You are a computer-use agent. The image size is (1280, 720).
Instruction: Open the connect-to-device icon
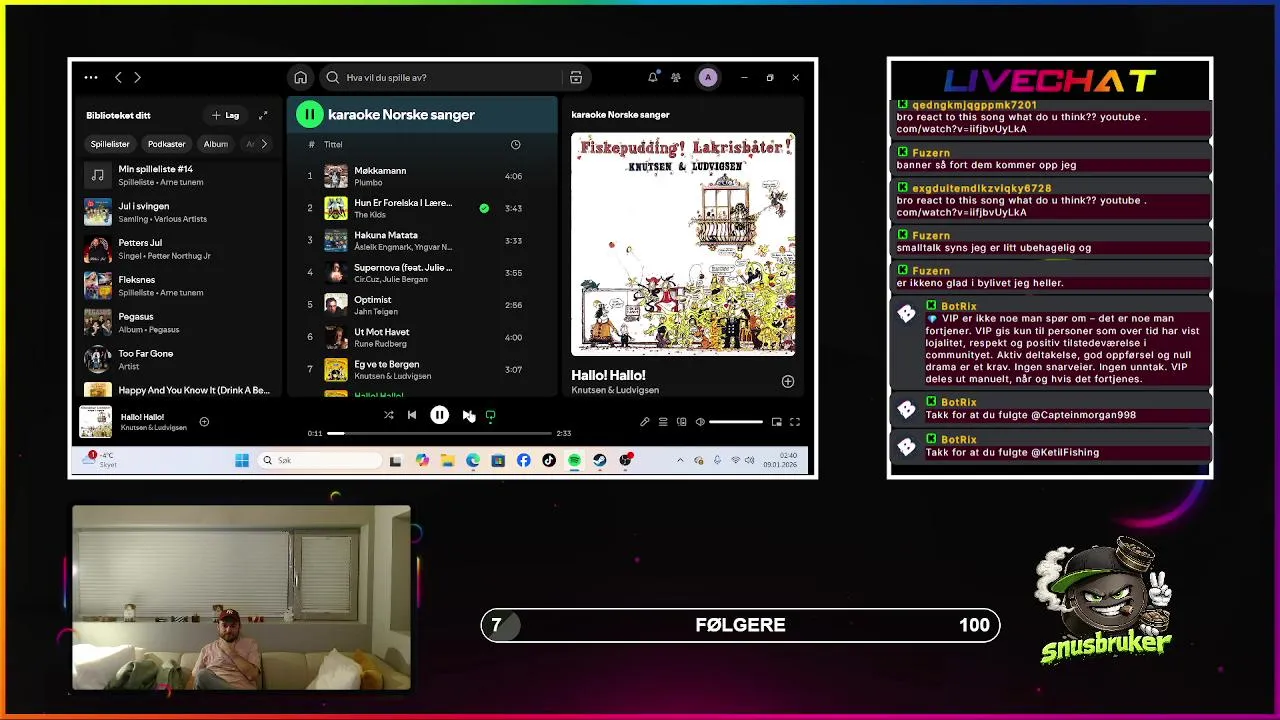pos(681,422)
